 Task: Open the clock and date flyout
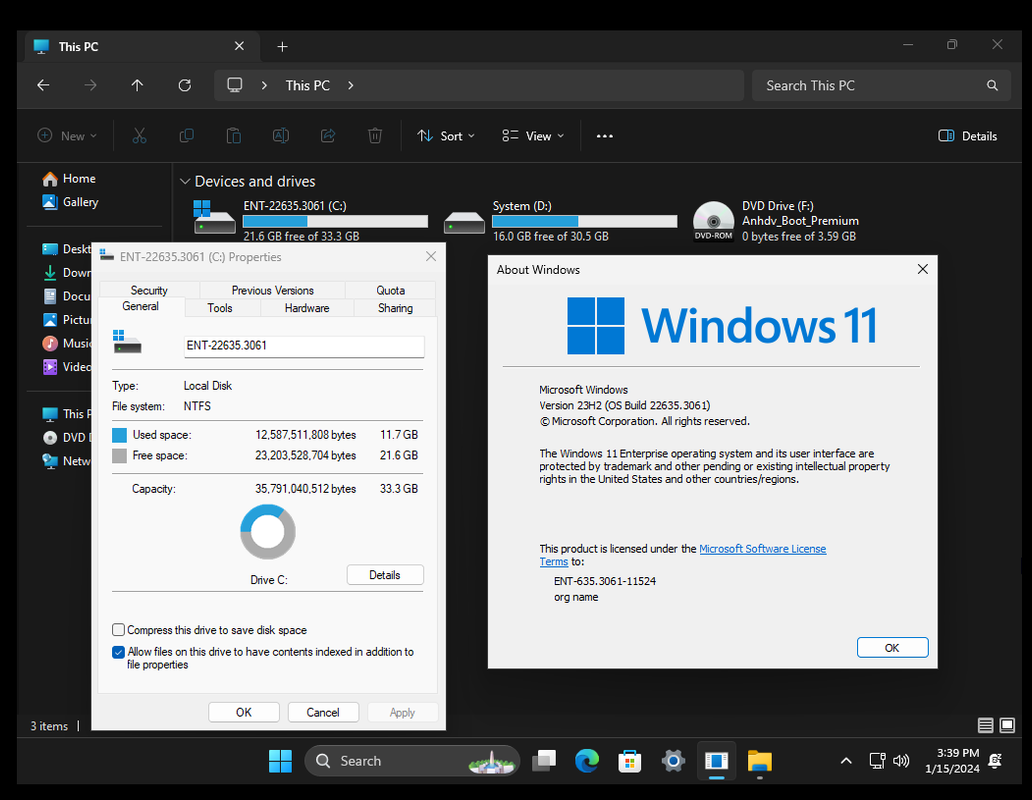coord(952,761)
